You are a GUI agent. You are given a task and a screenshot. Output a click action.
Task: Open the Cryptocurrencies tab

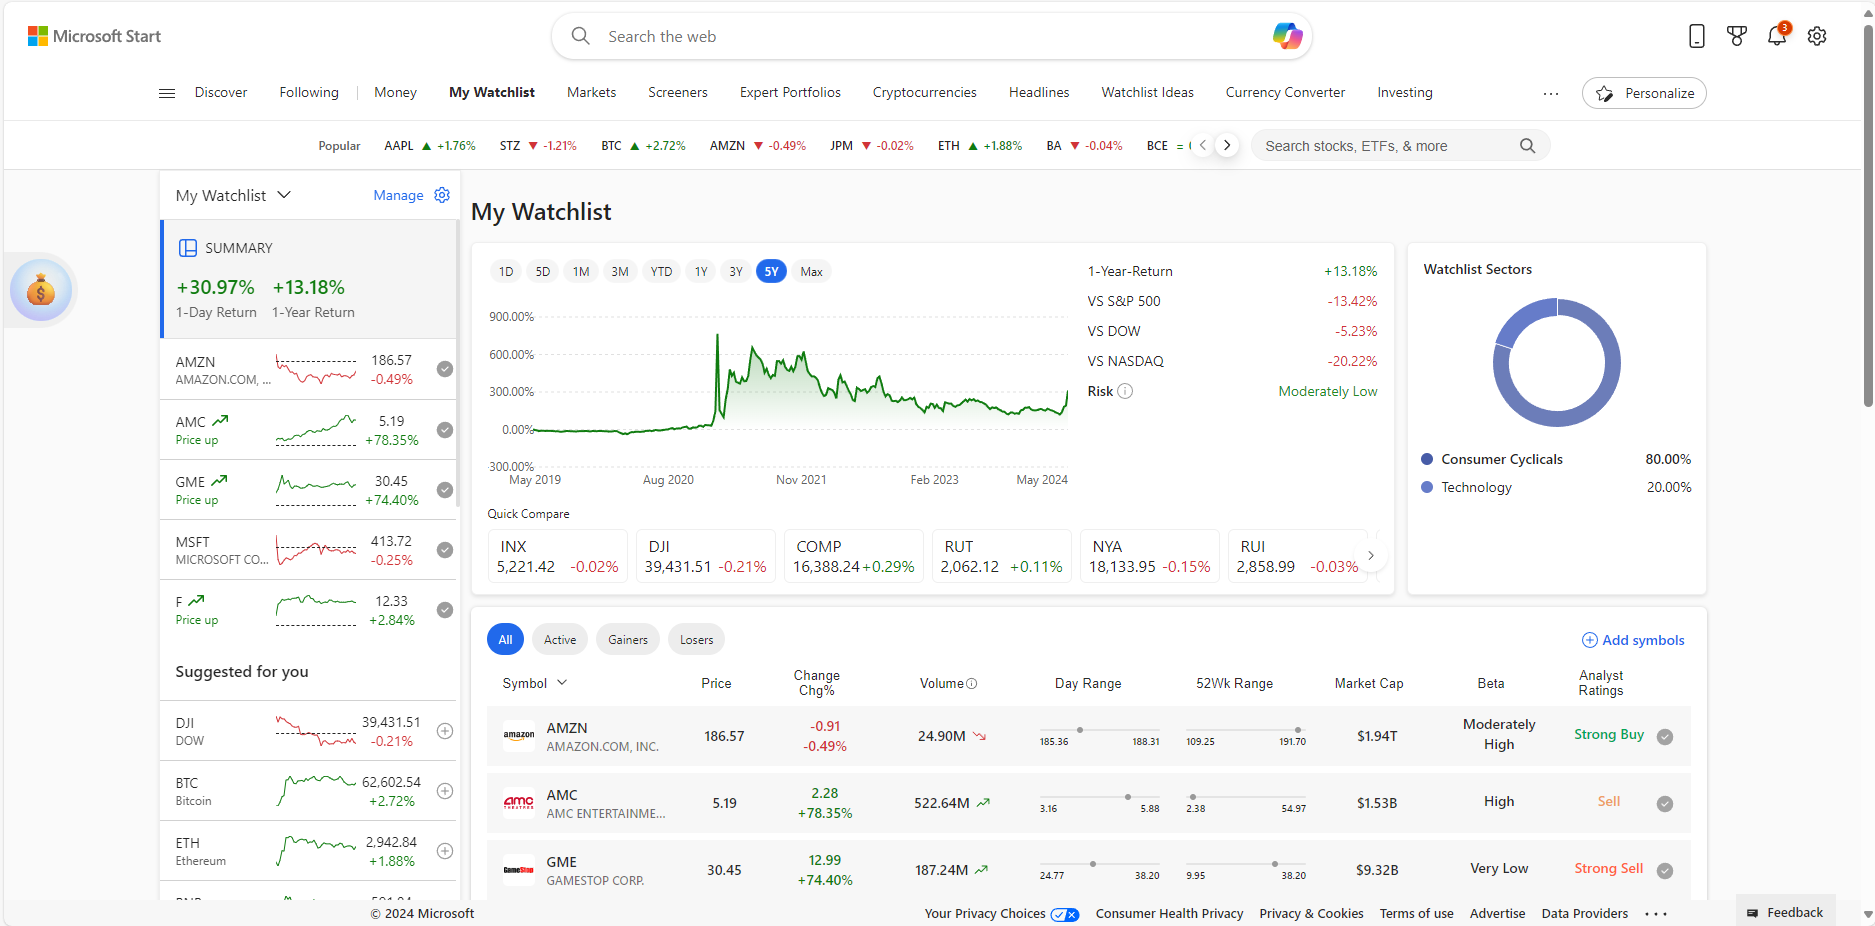[x=924, y=93]
